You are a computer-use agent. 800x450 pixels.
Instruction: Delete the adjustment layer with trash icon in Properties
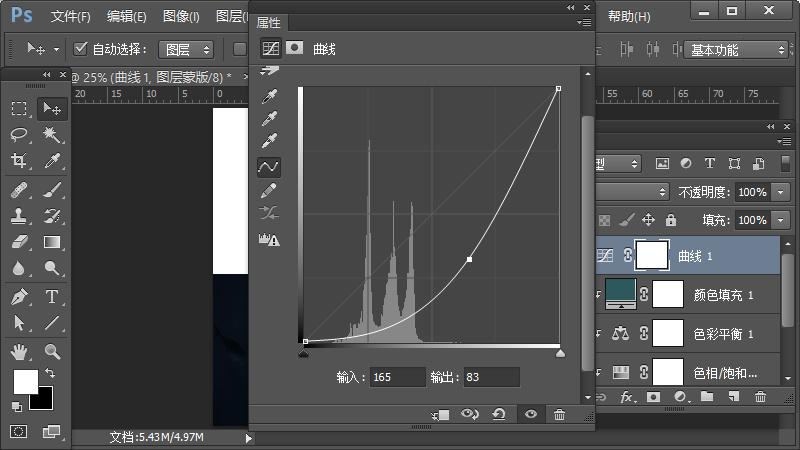click(559, 415)
